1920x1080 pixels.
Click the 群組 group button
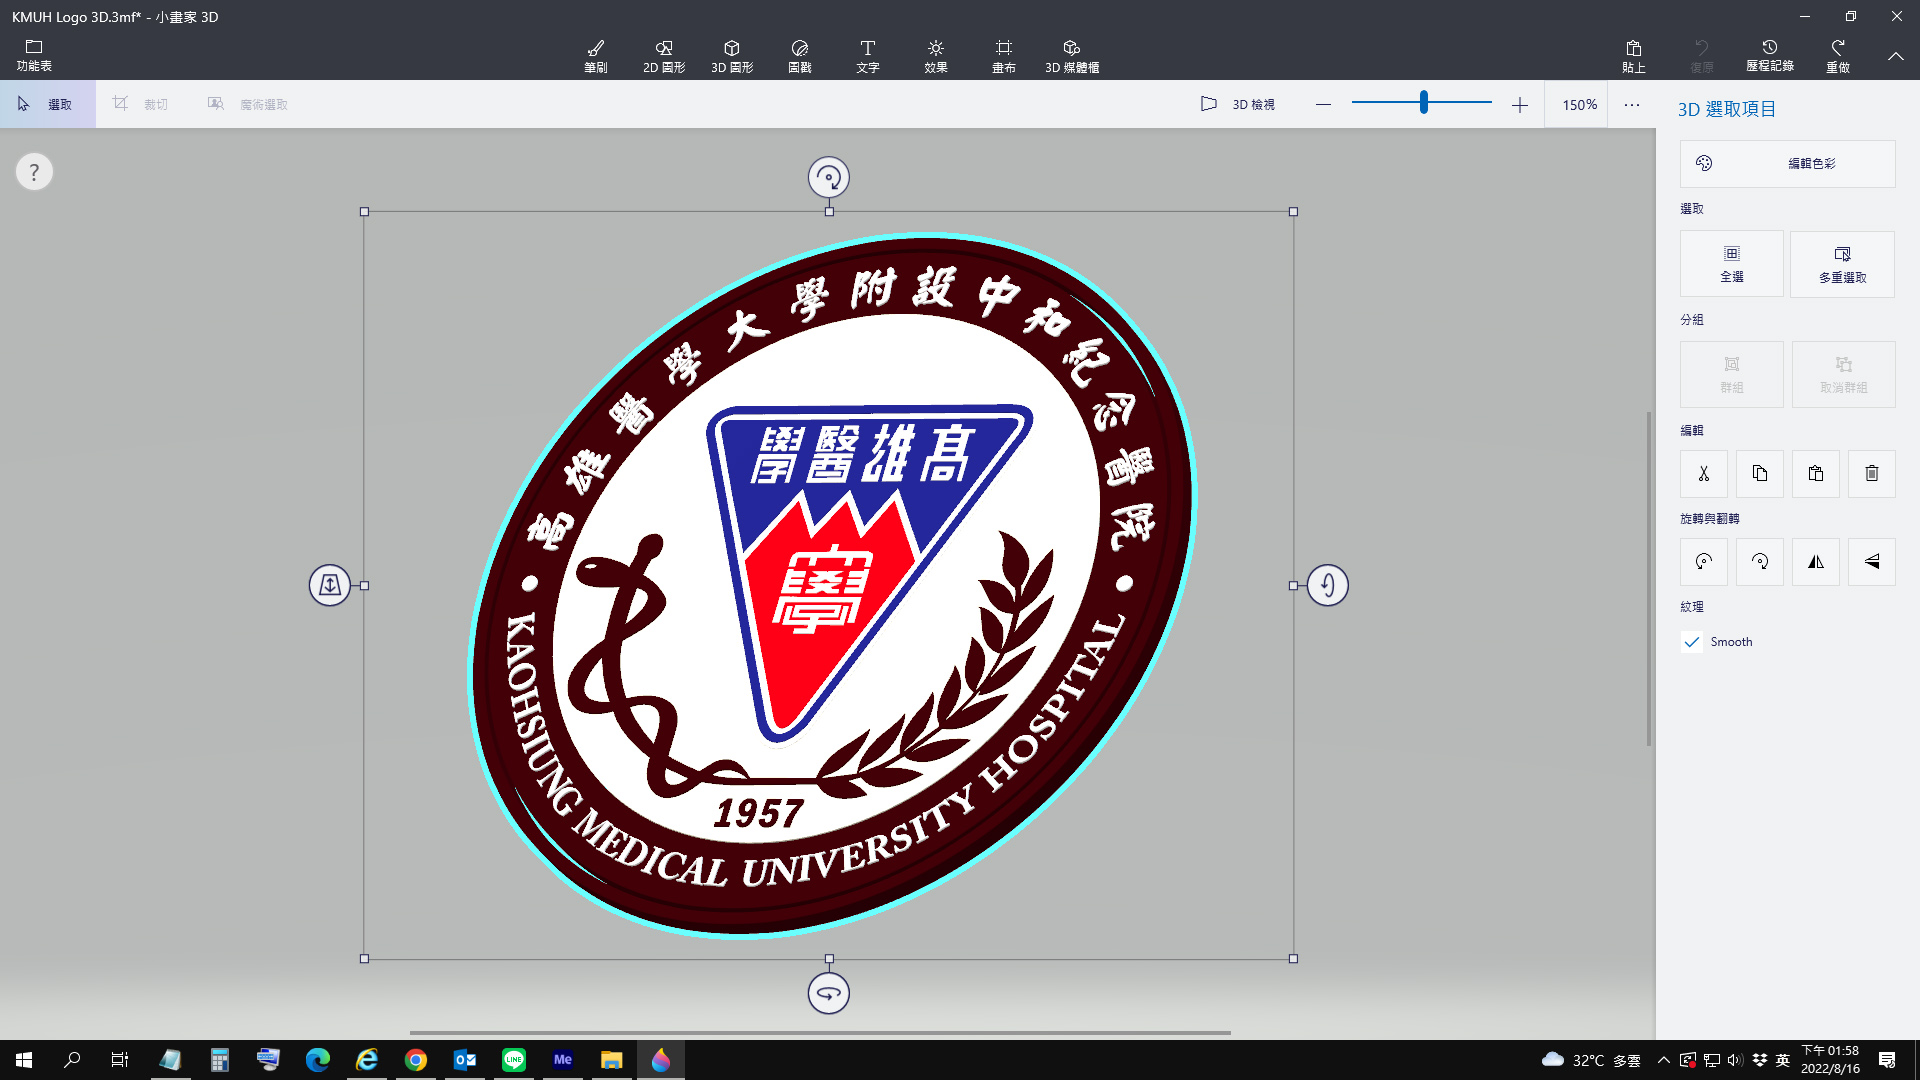pos(1732,375)
